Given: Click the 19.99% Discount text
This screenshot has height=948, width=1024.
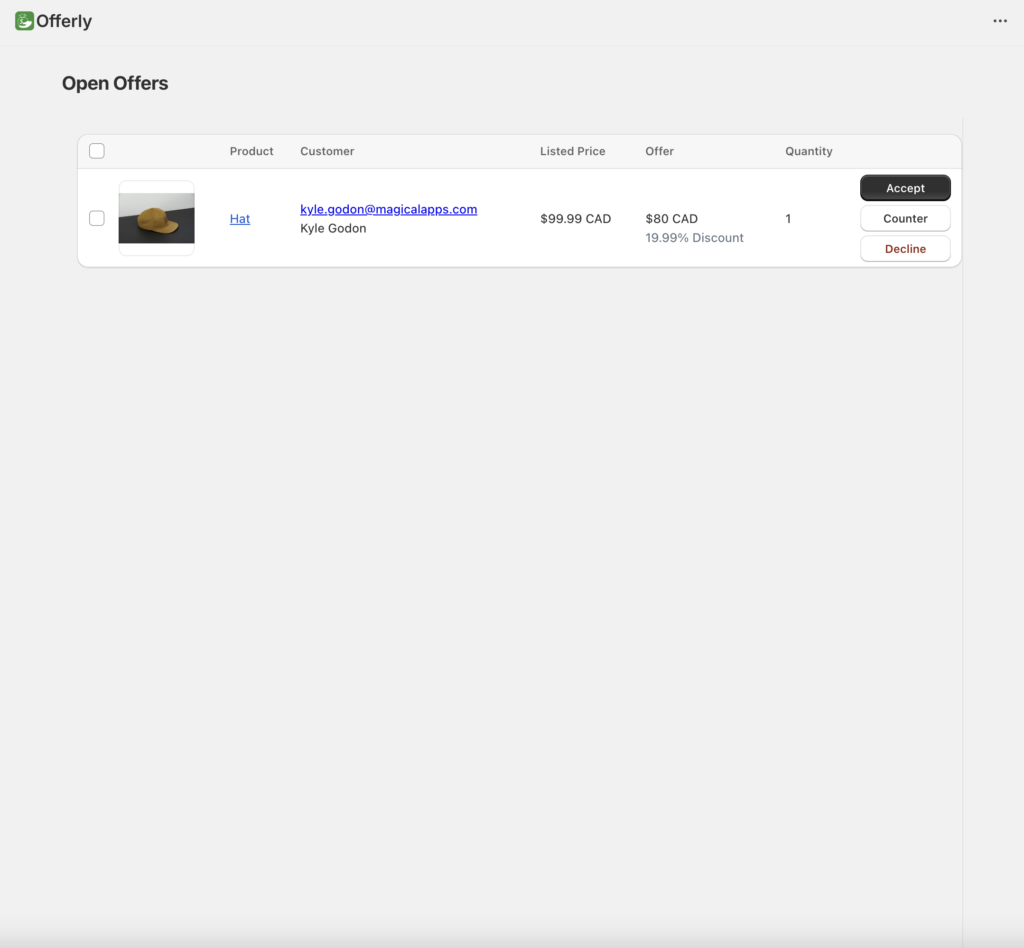Looking at the screenshot, I should 694,238.
